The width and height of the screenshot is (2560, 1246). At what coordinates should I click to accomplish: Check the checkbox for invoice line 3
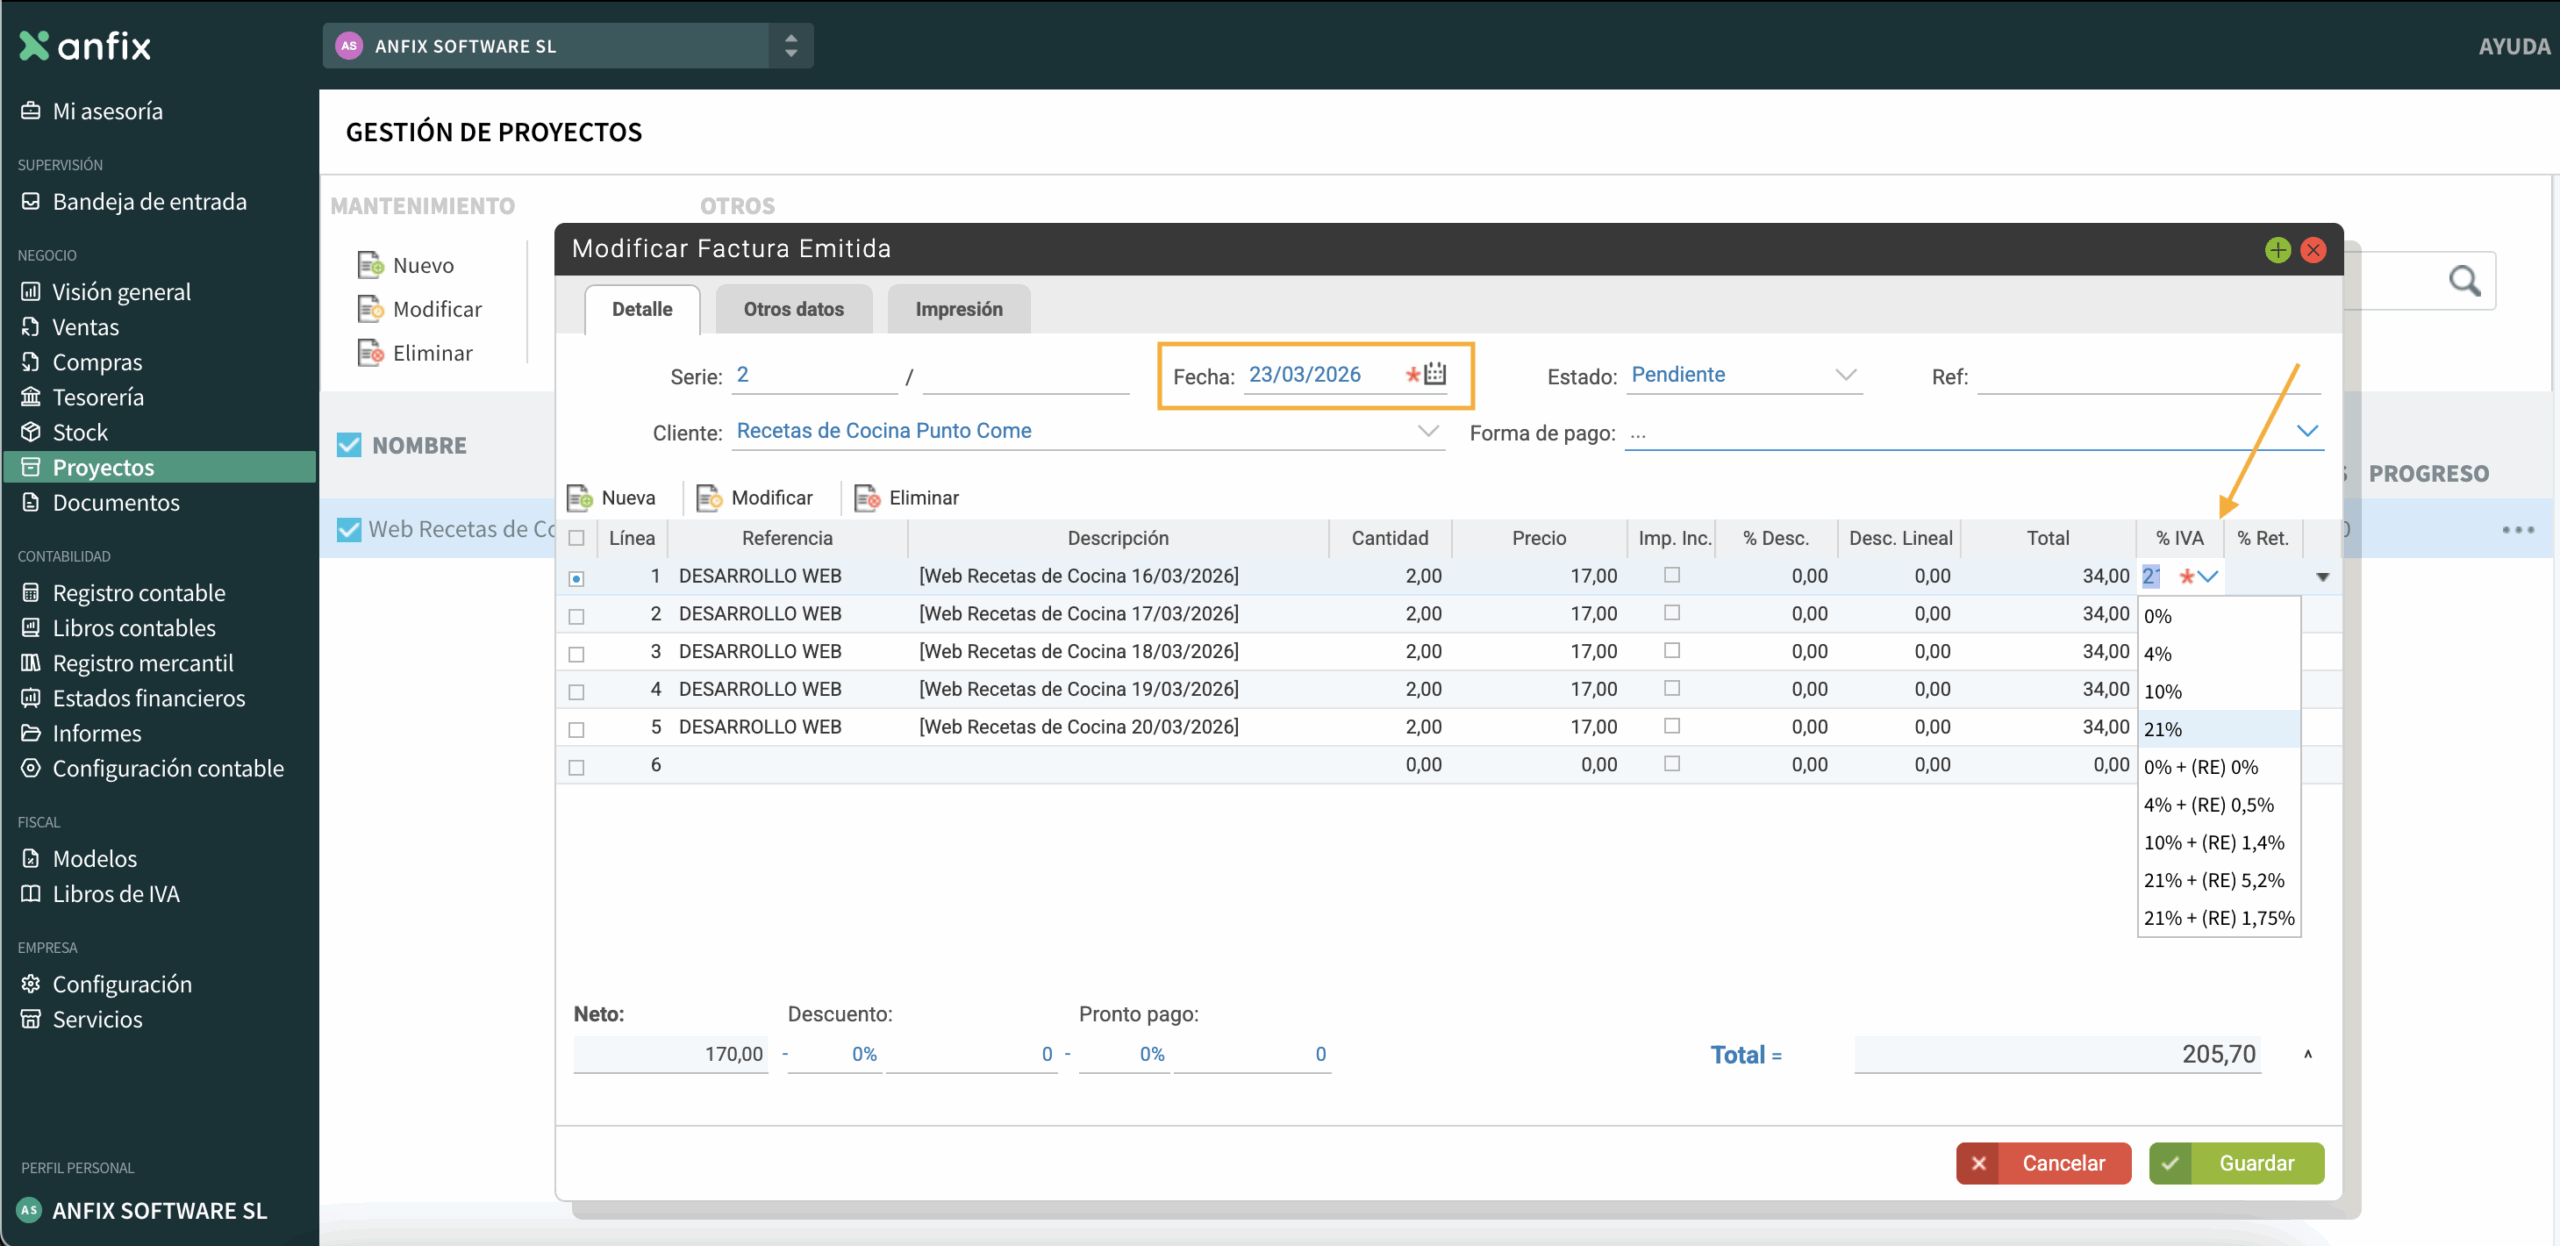(x=576, y=654)
